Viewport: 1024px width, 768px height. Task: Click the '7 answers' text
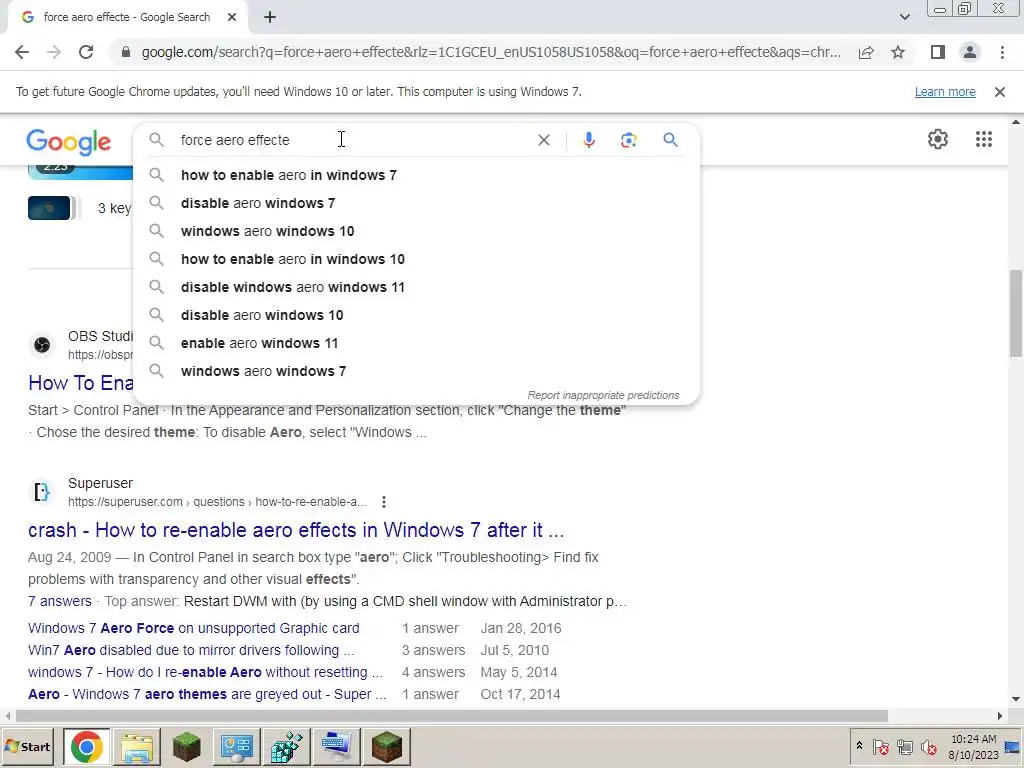[59, 601]
